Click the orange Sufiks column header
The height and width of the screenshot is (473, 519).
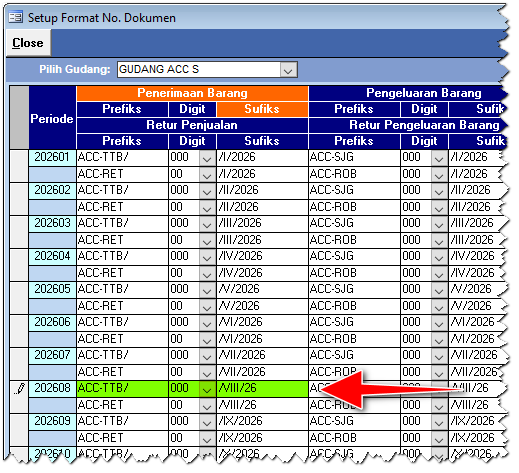pyautogui.click(x=262, y=109)
